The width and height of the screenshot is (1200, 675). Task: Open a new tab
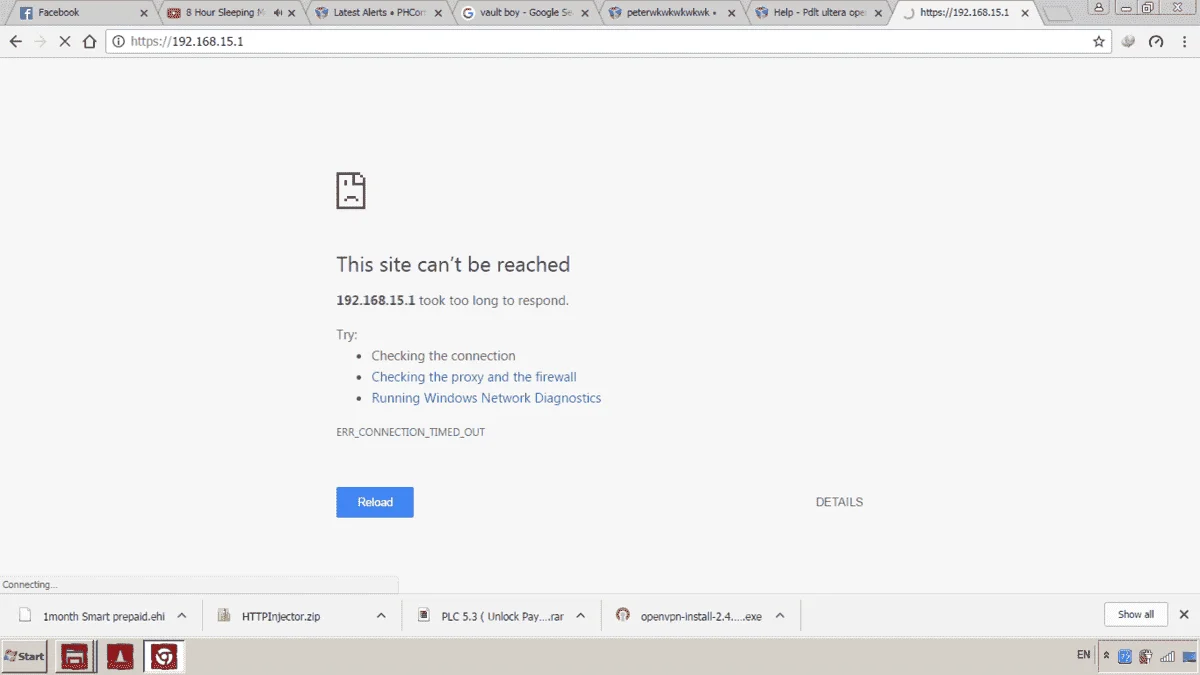[1057, 14]
